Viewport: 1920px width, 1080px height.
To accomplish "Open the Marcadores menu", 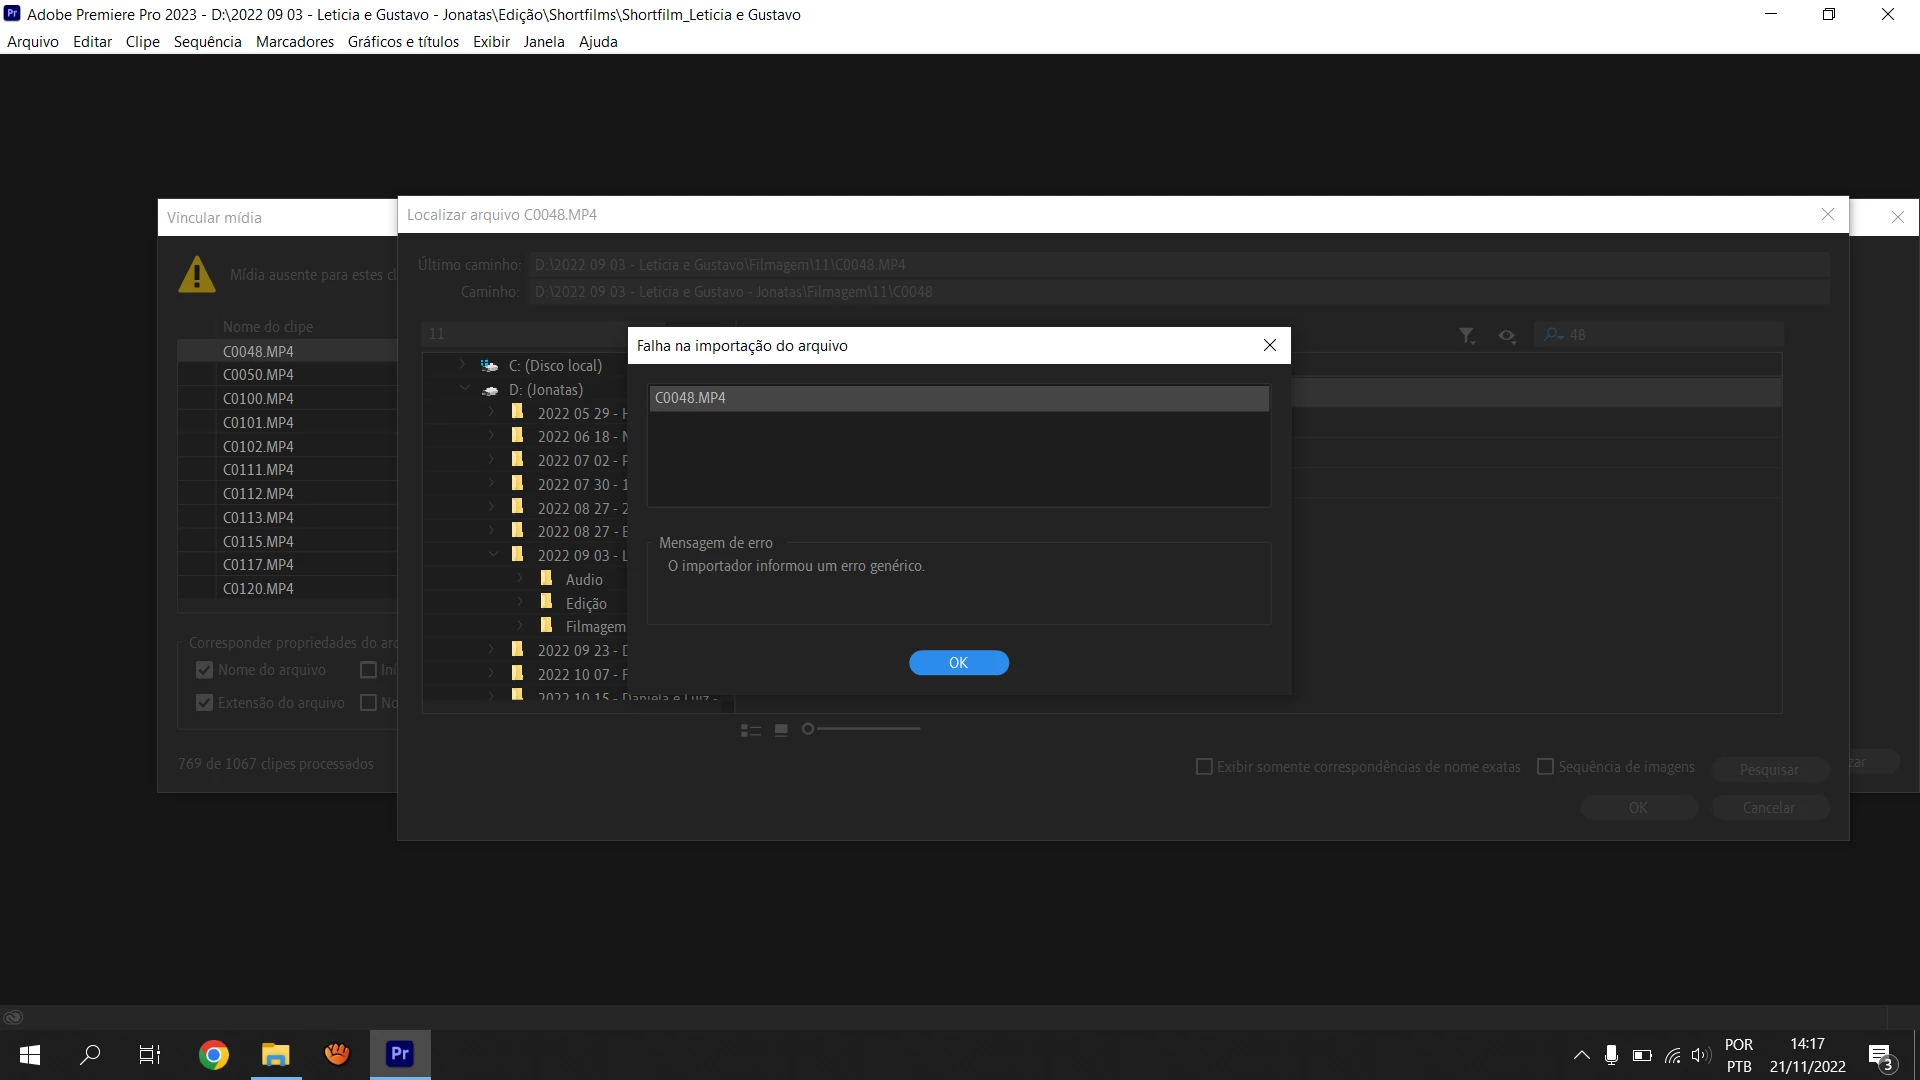I will [295, 42].
